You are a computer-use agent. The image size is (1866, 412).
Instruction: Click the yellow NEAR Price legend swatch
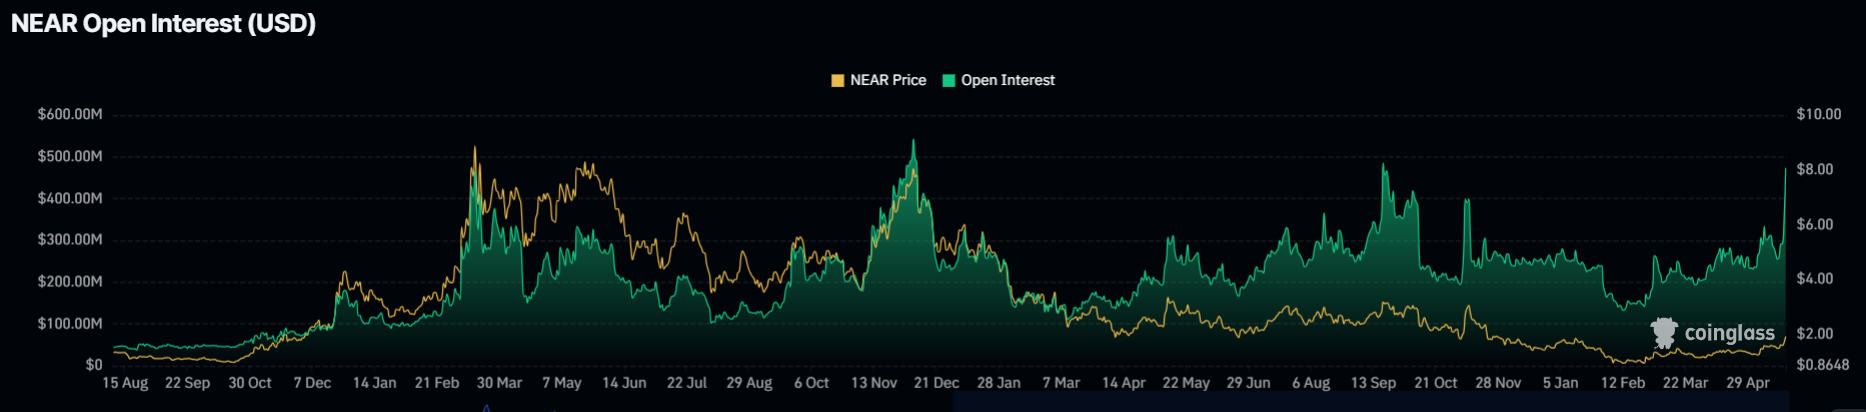[x=838, y=80]
